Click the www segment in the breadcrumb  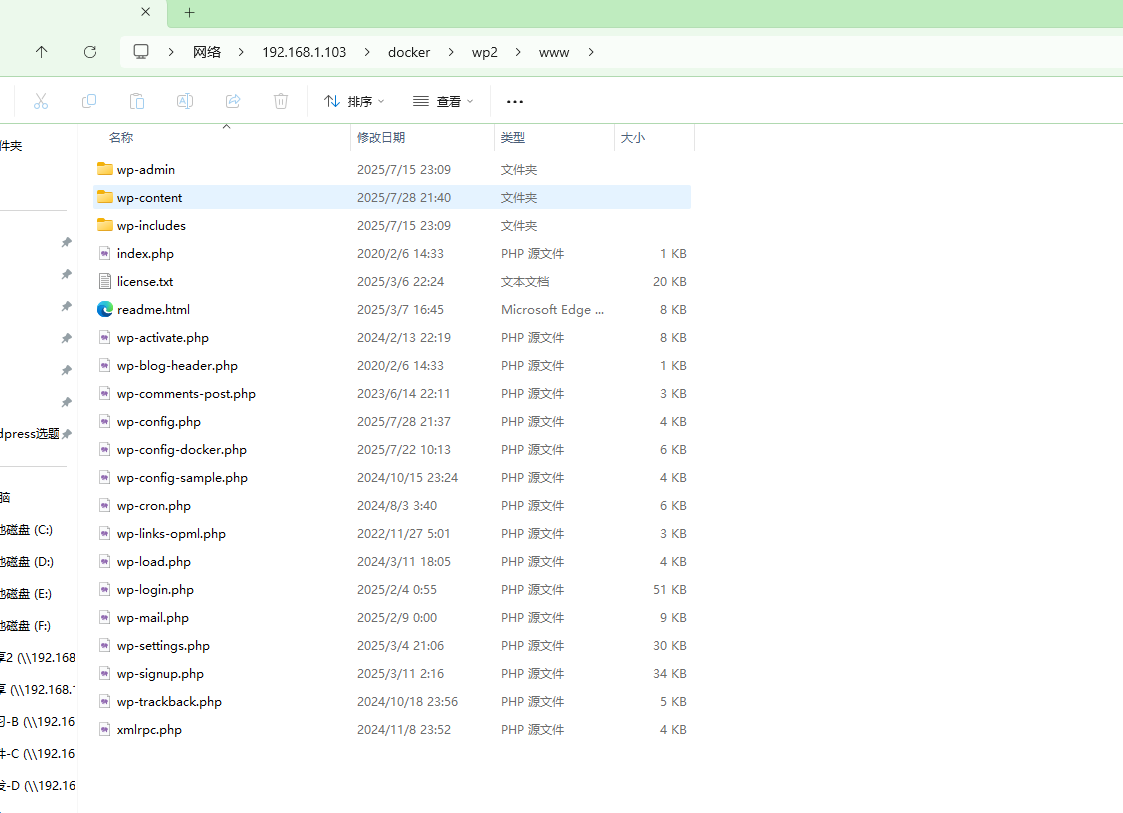(554, 52)
